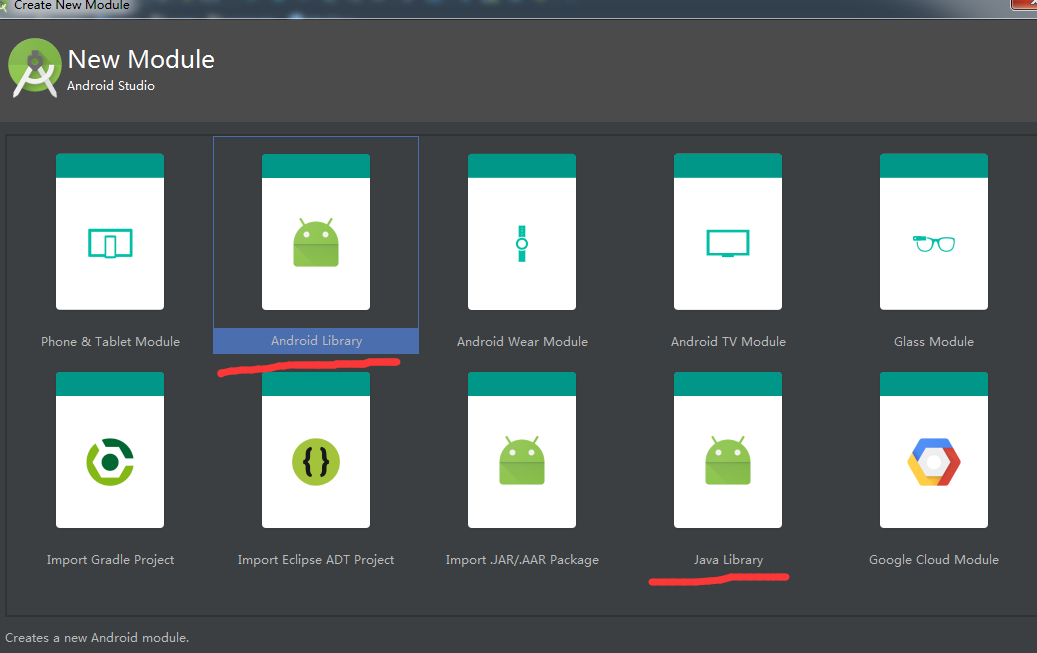The height and width of the screenshot is (653, 1037).
Task: Click the highlighted "Android Library" label
Action: click(316, 341)
